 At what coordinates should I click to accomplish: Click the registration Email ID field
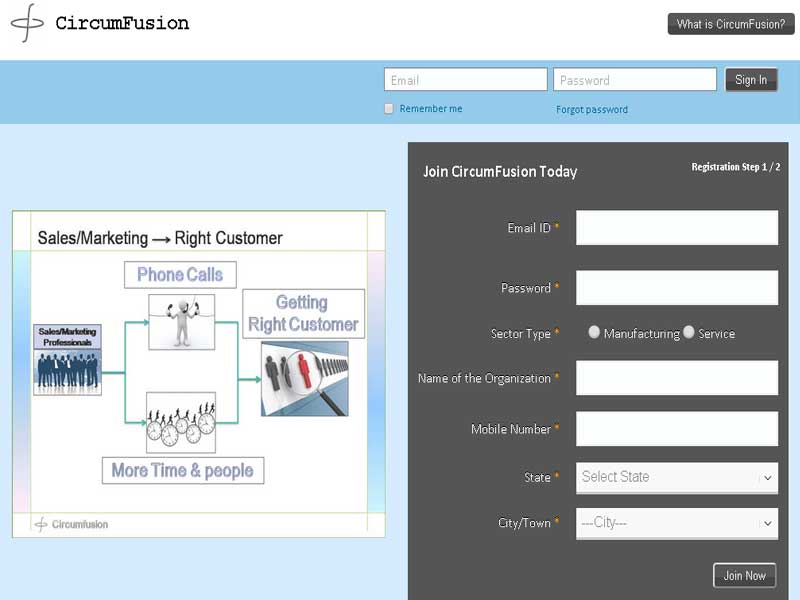677,228
